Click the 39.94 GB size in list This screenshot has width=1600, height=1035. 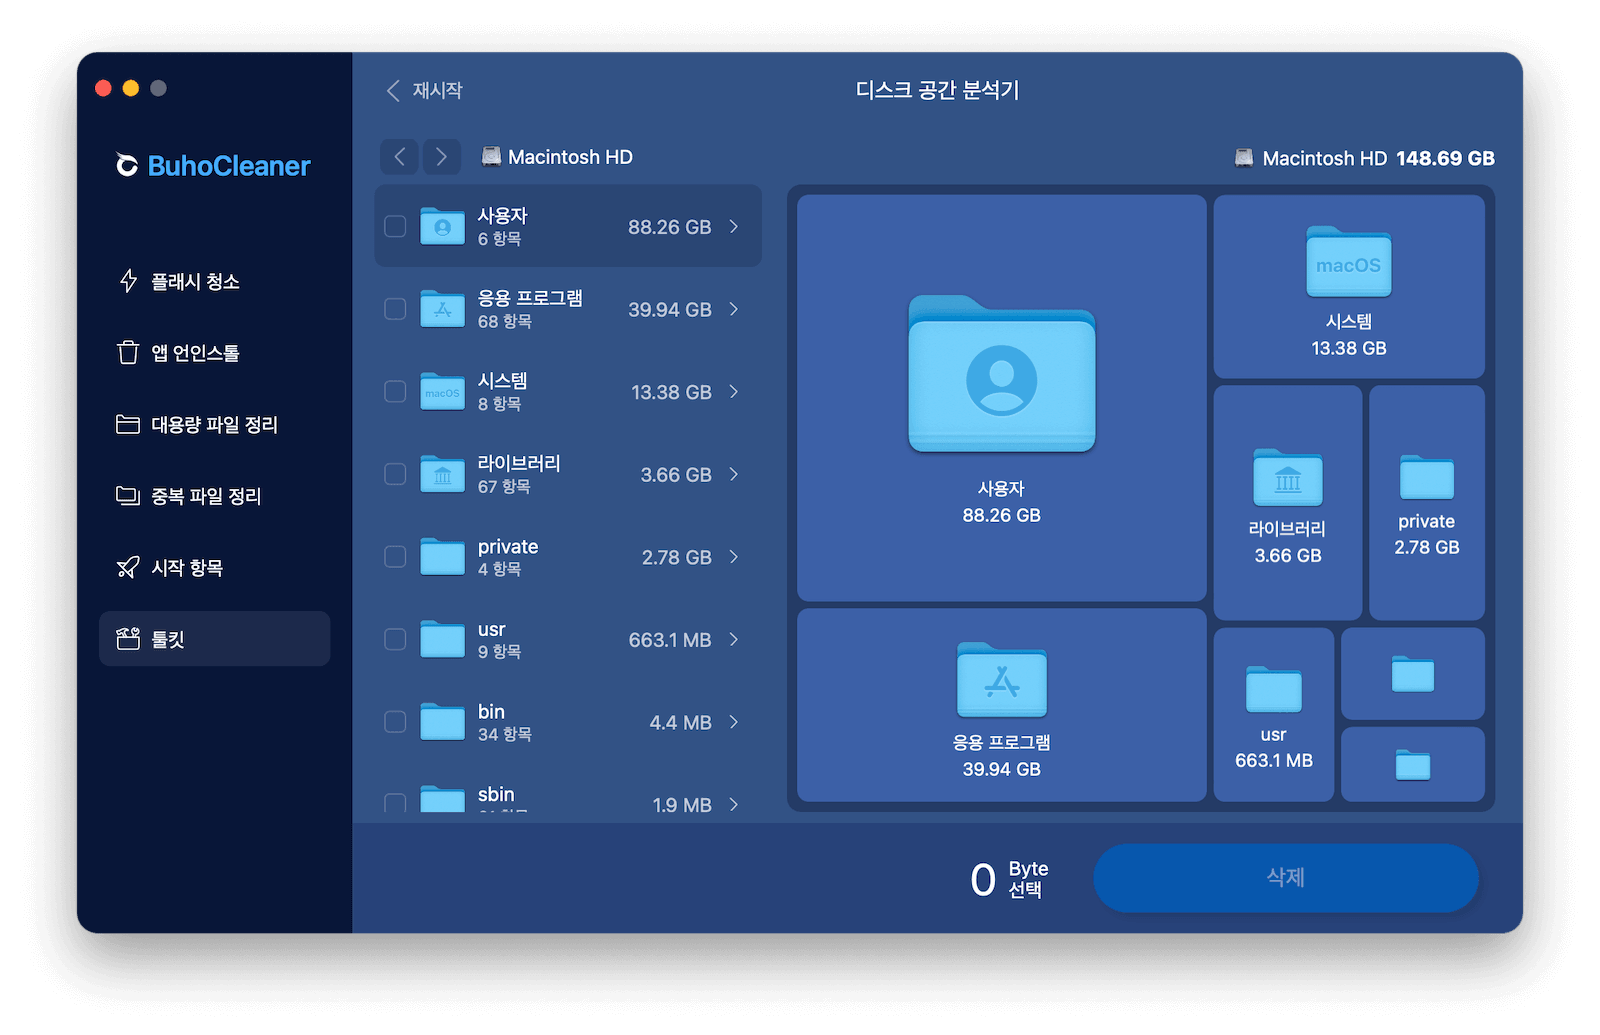(x=669, y=310)
